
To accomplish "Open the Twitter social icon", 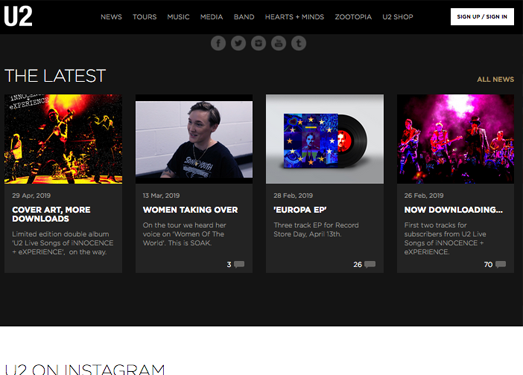I will [x=238, y=43].
